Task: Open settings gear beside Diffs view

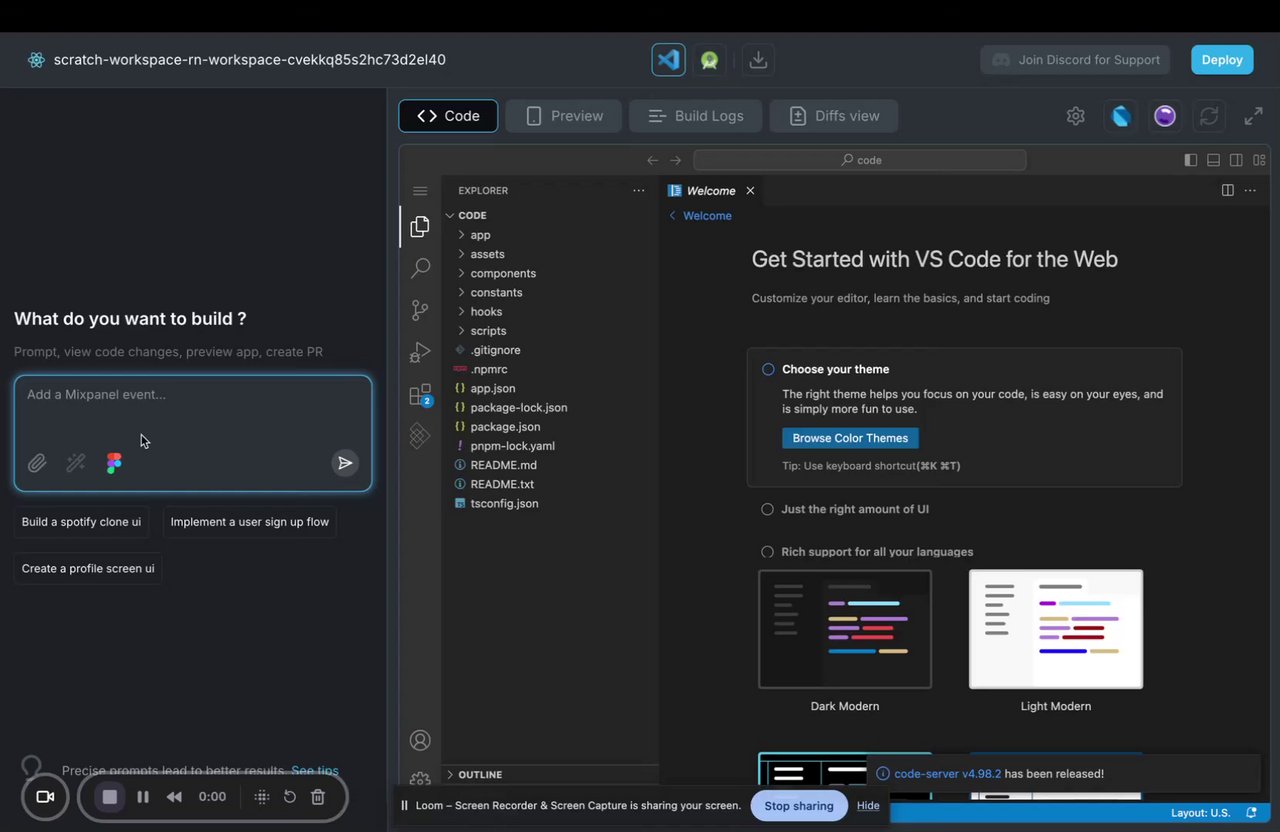Action: click(x=1075, y=116)
